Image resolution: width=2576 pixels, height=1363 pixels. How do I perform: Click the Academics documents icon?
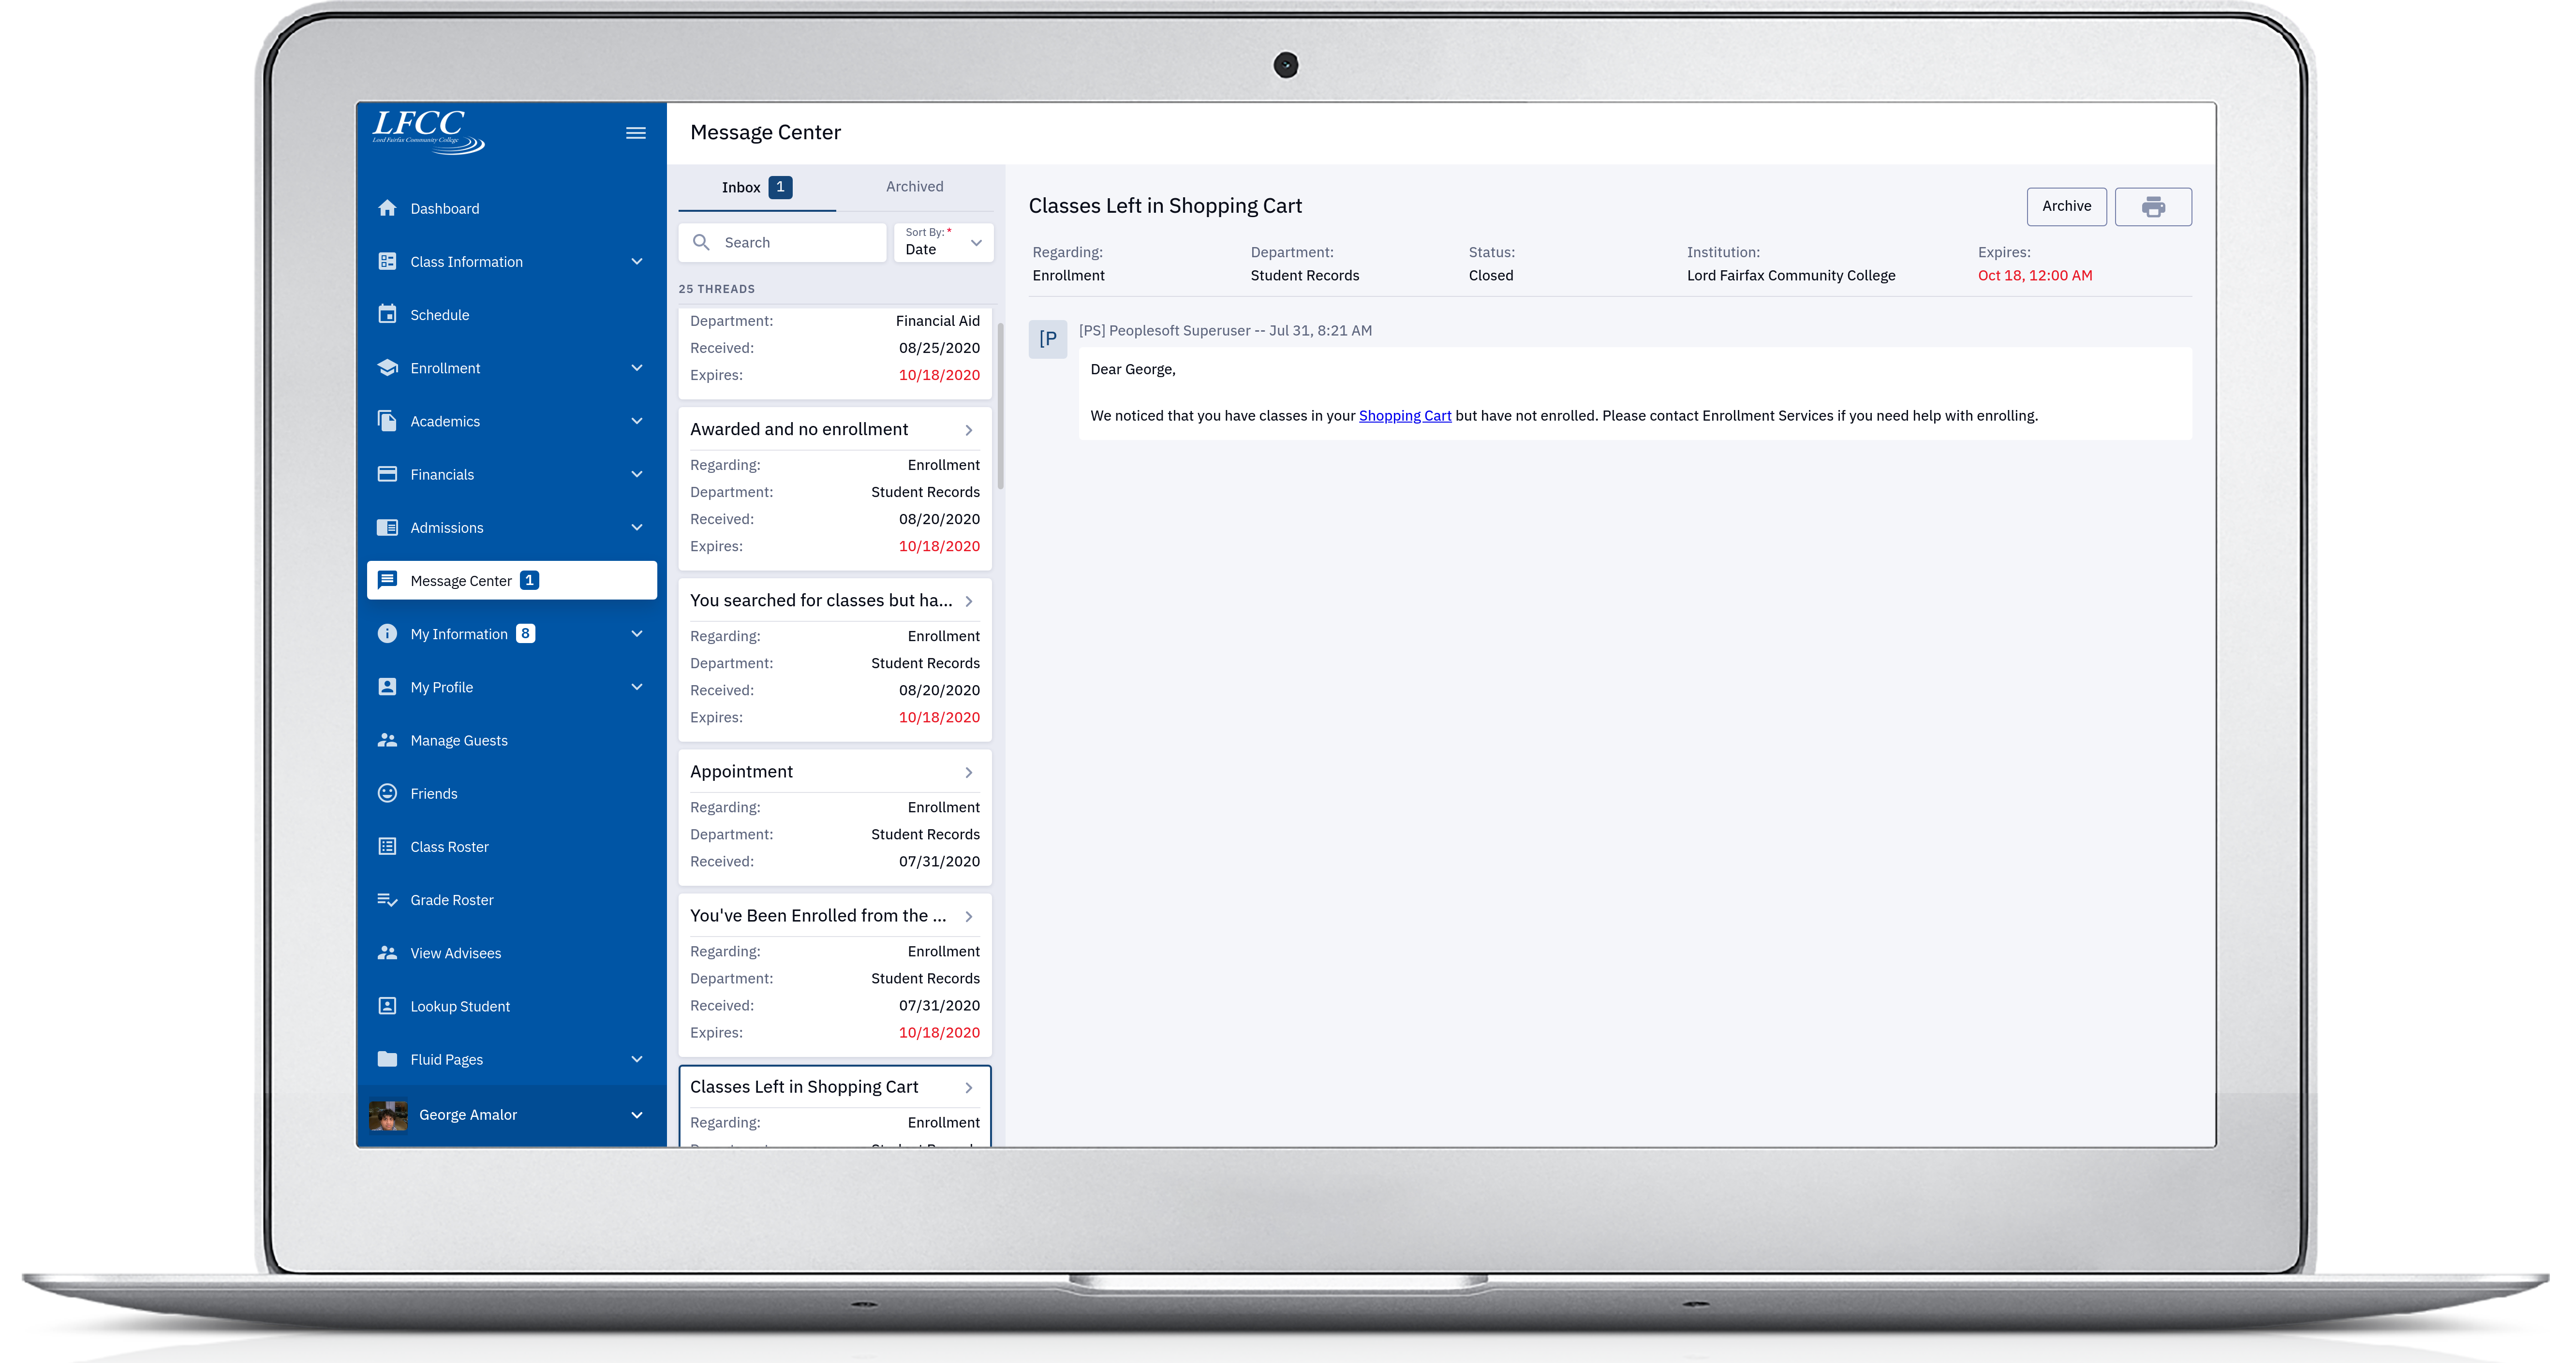387,421
